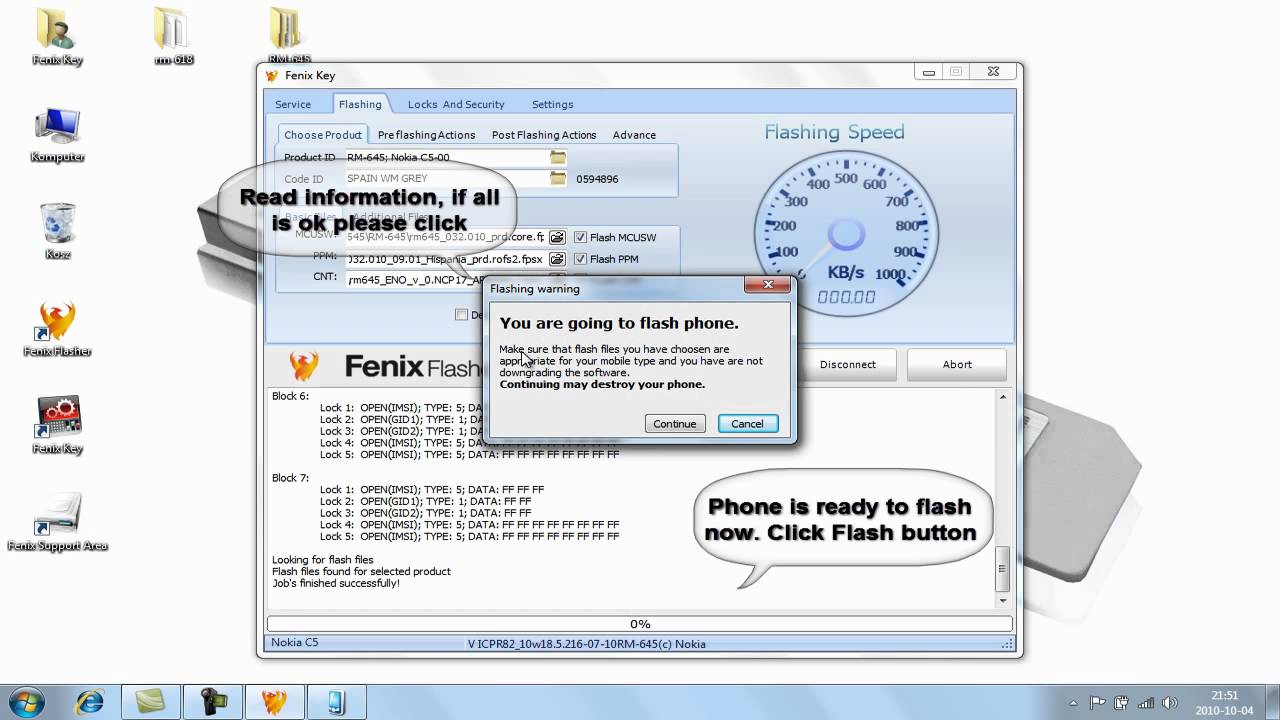Open the Komputer desktop icon

pyautogui.click(x=58, y=135)
